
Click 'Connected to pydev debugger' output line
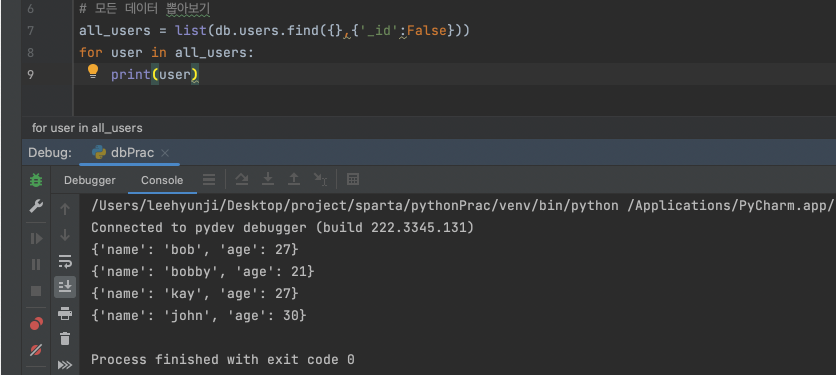pos(283,228)
